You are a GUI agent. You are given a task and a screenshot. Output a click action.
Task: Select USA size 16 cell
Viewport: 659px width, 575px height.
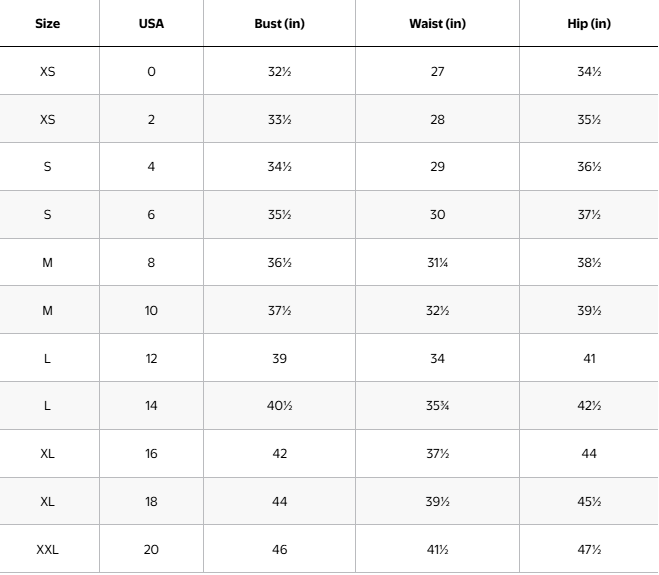click(151, 454)
